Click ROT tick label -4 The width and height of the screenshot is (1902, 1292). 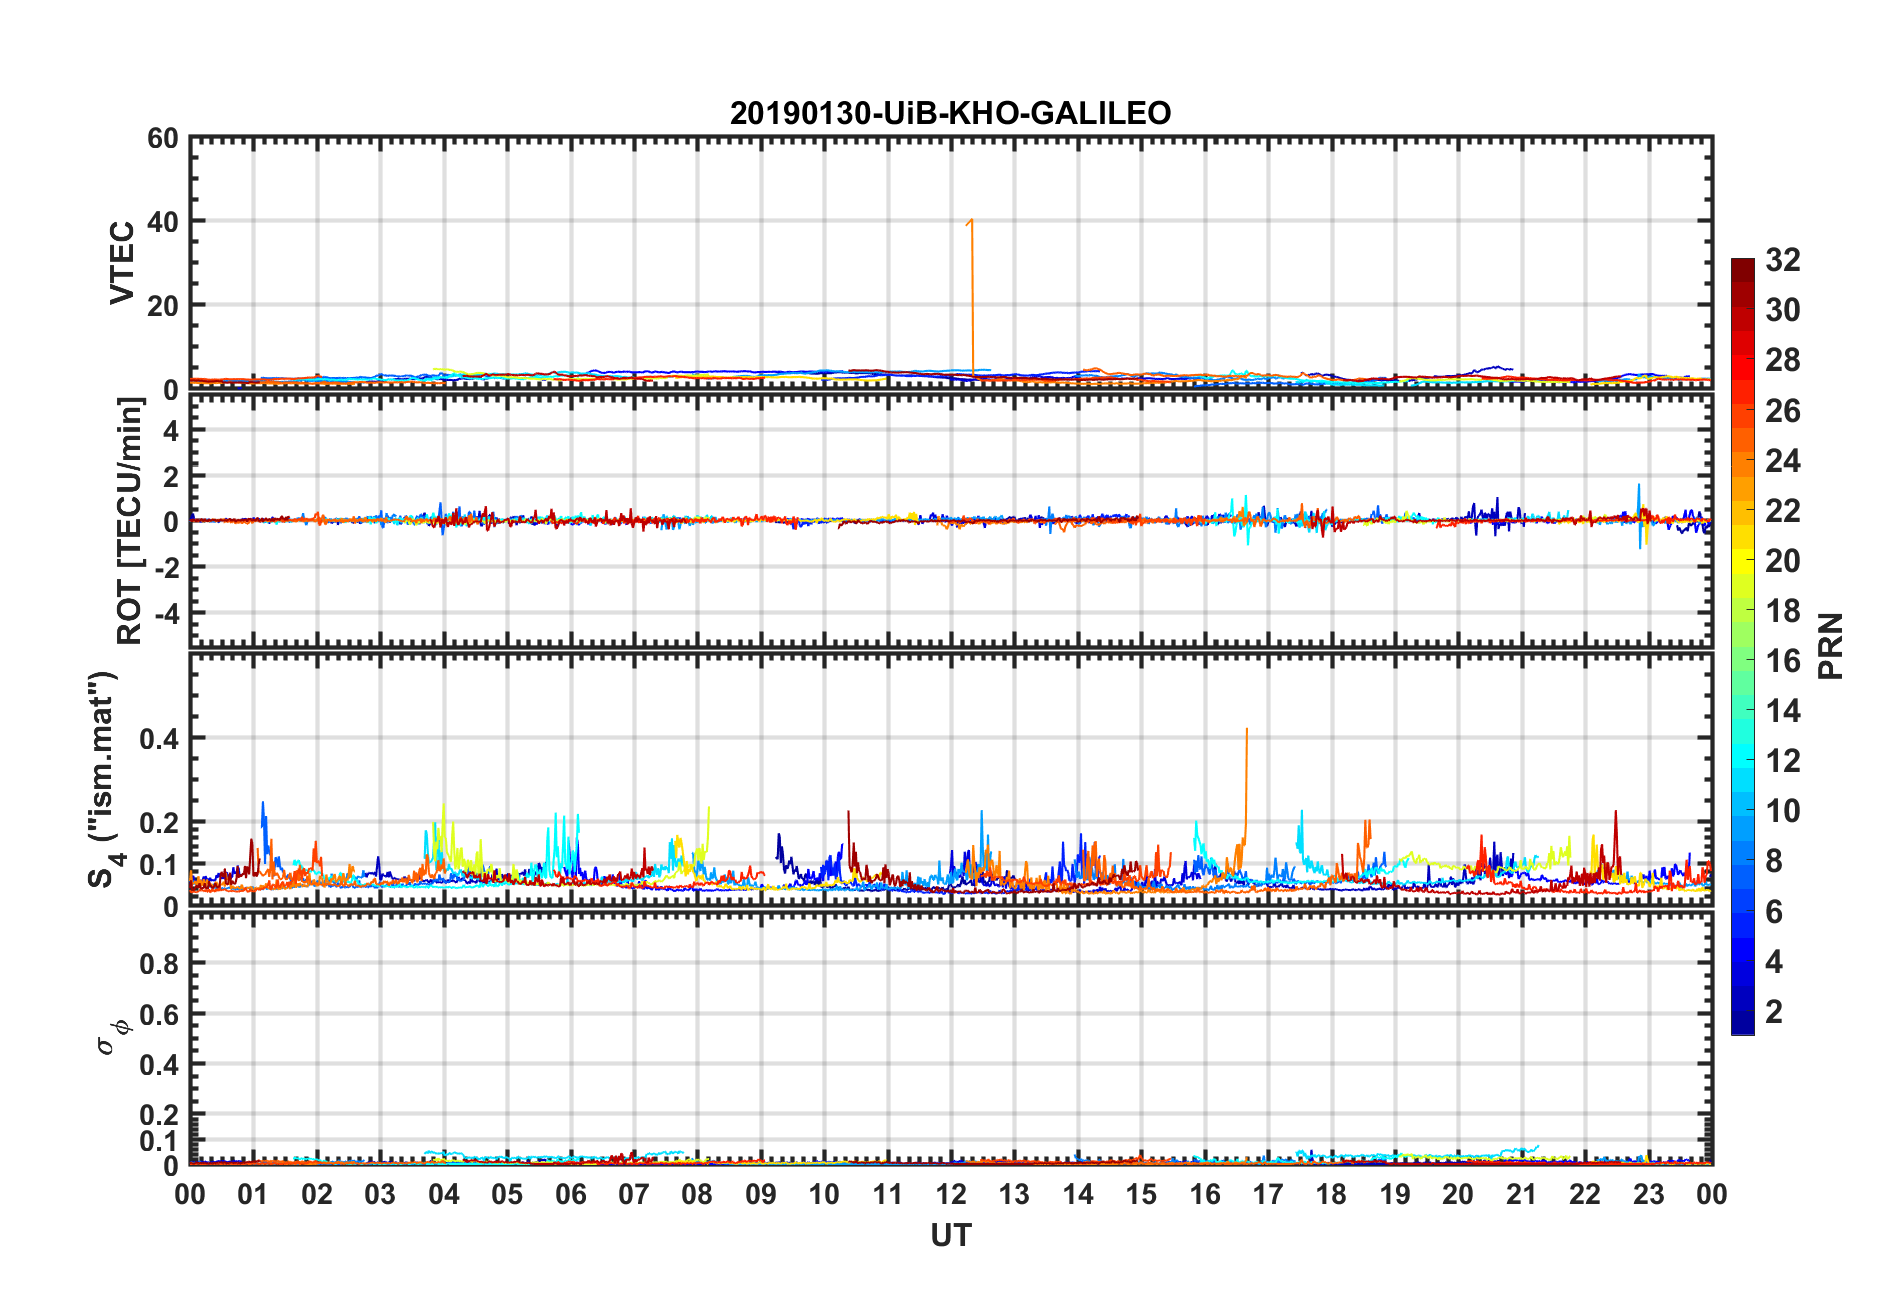point(169,612)
